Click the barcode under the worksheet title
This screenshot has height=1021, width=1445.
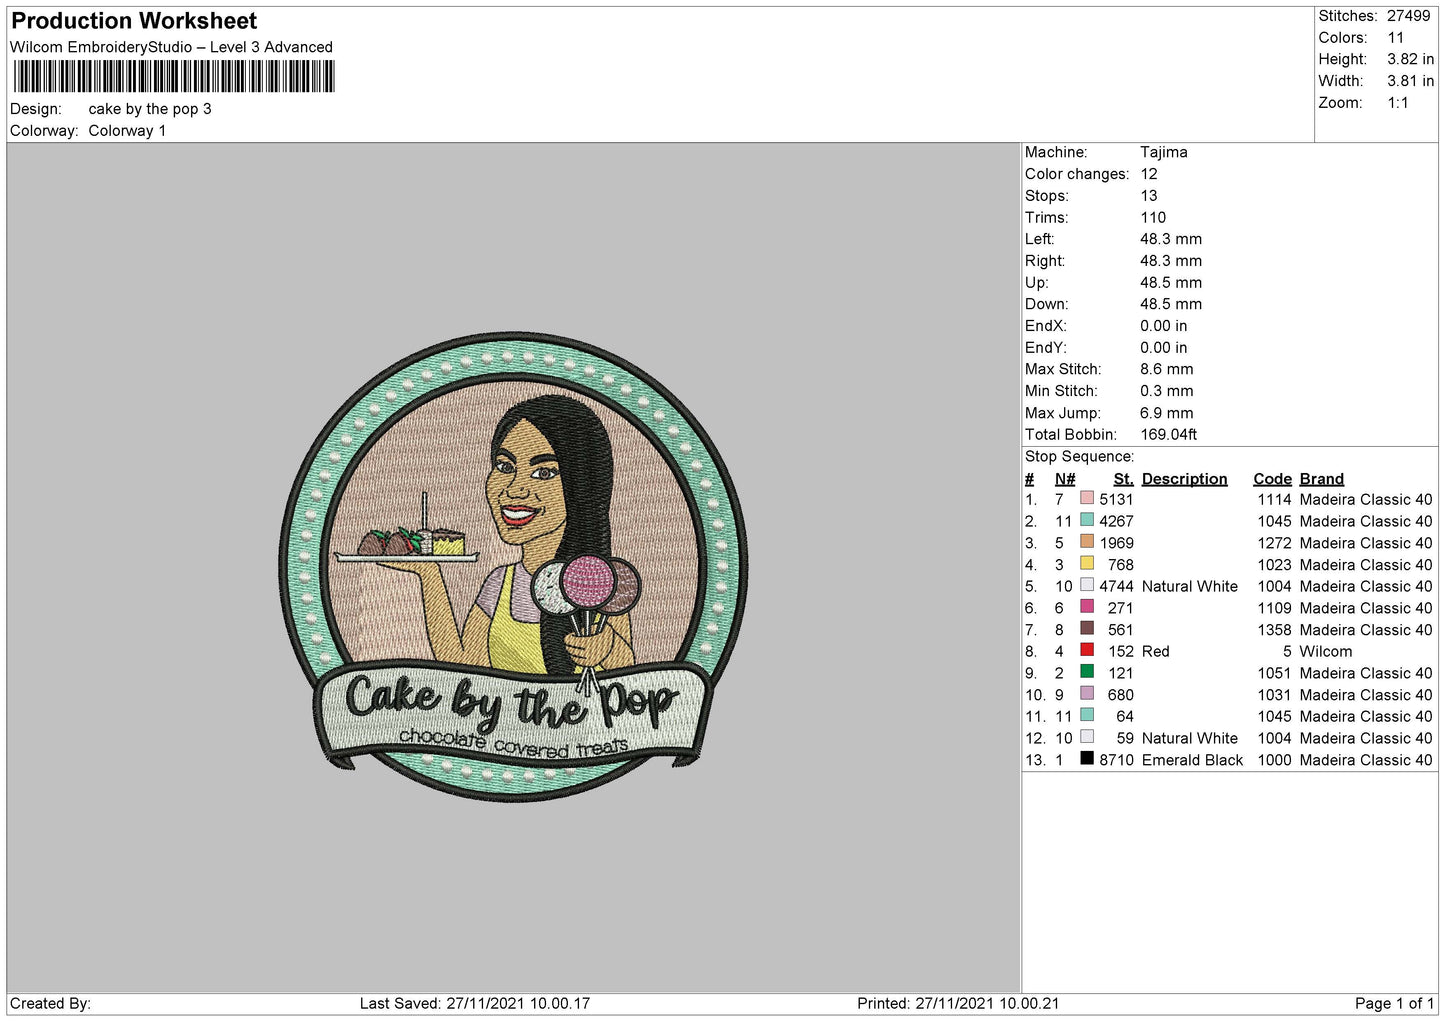174,77
